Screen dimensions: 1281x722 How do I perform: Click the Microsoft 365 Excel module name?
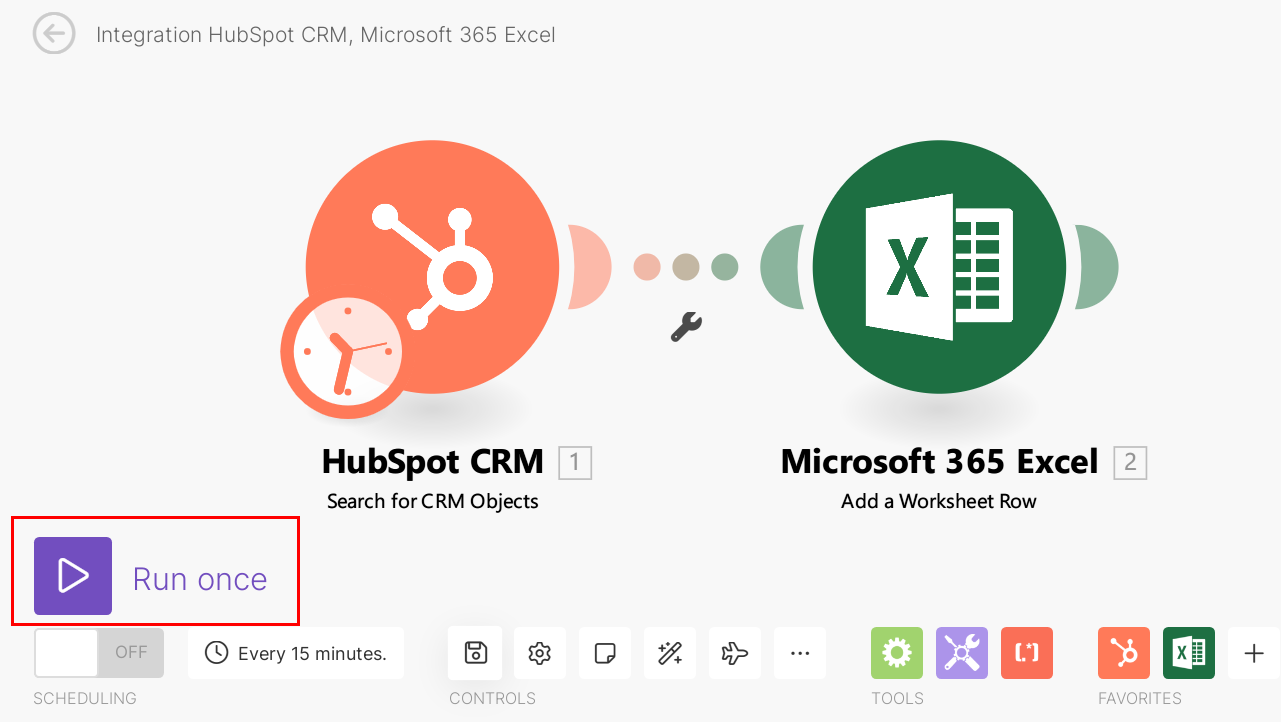tap(940, 461)
